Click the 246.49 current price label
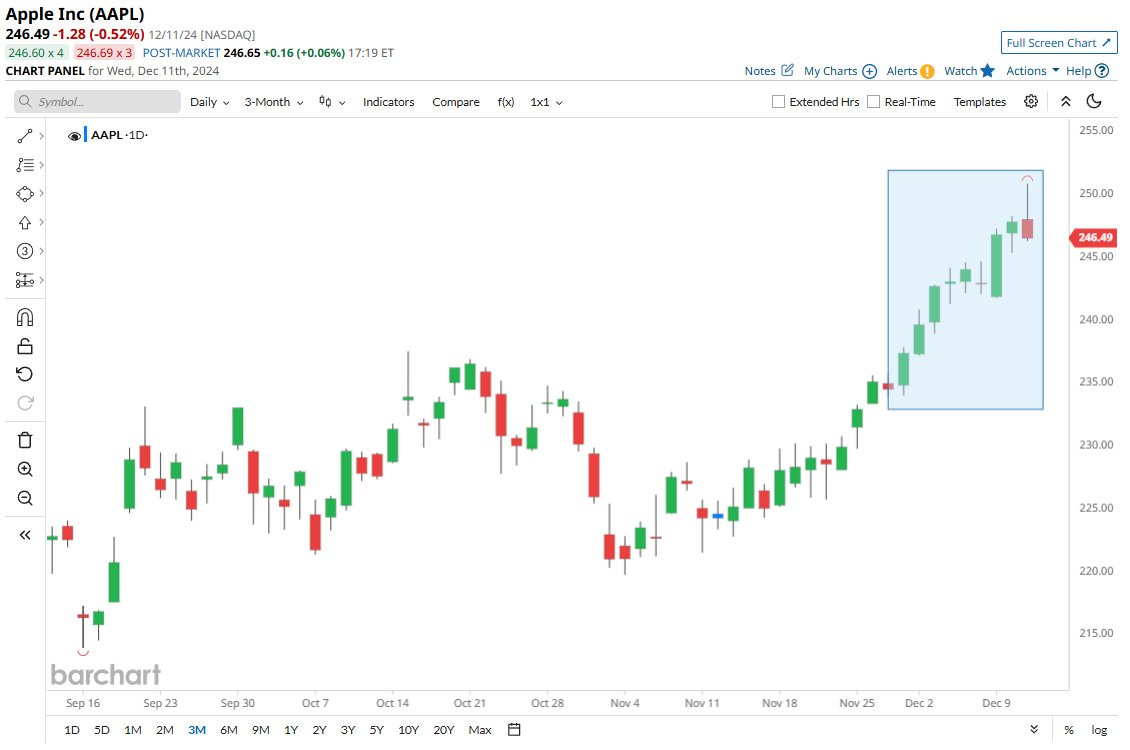 1094,237
